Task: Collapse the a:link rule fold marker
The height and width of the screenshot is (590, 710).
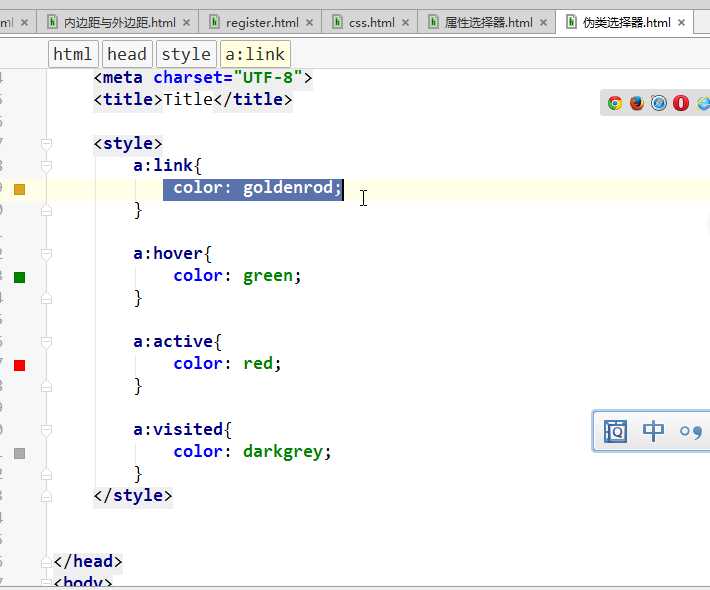Action: click(46, 166)
